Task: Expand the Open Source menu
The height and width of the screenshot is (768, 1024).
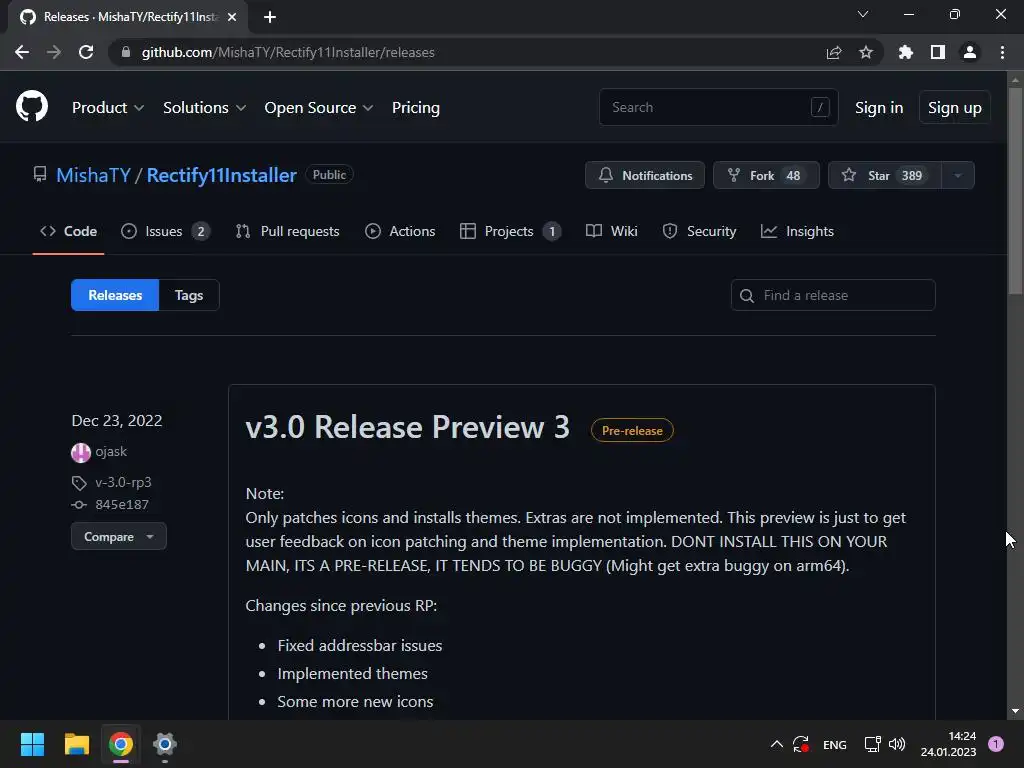Action: coord(319,108)
